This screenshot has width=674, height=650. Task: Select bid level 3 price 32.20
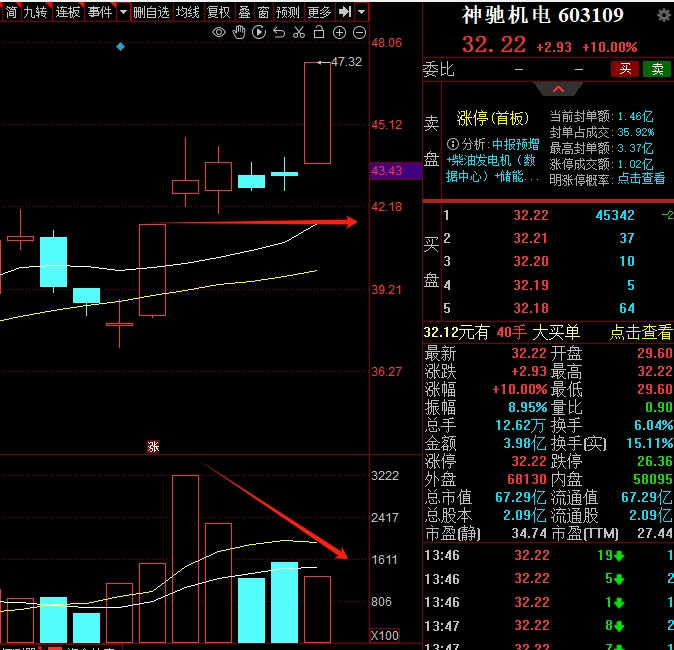pyautogui.click(x=531, y=261)
